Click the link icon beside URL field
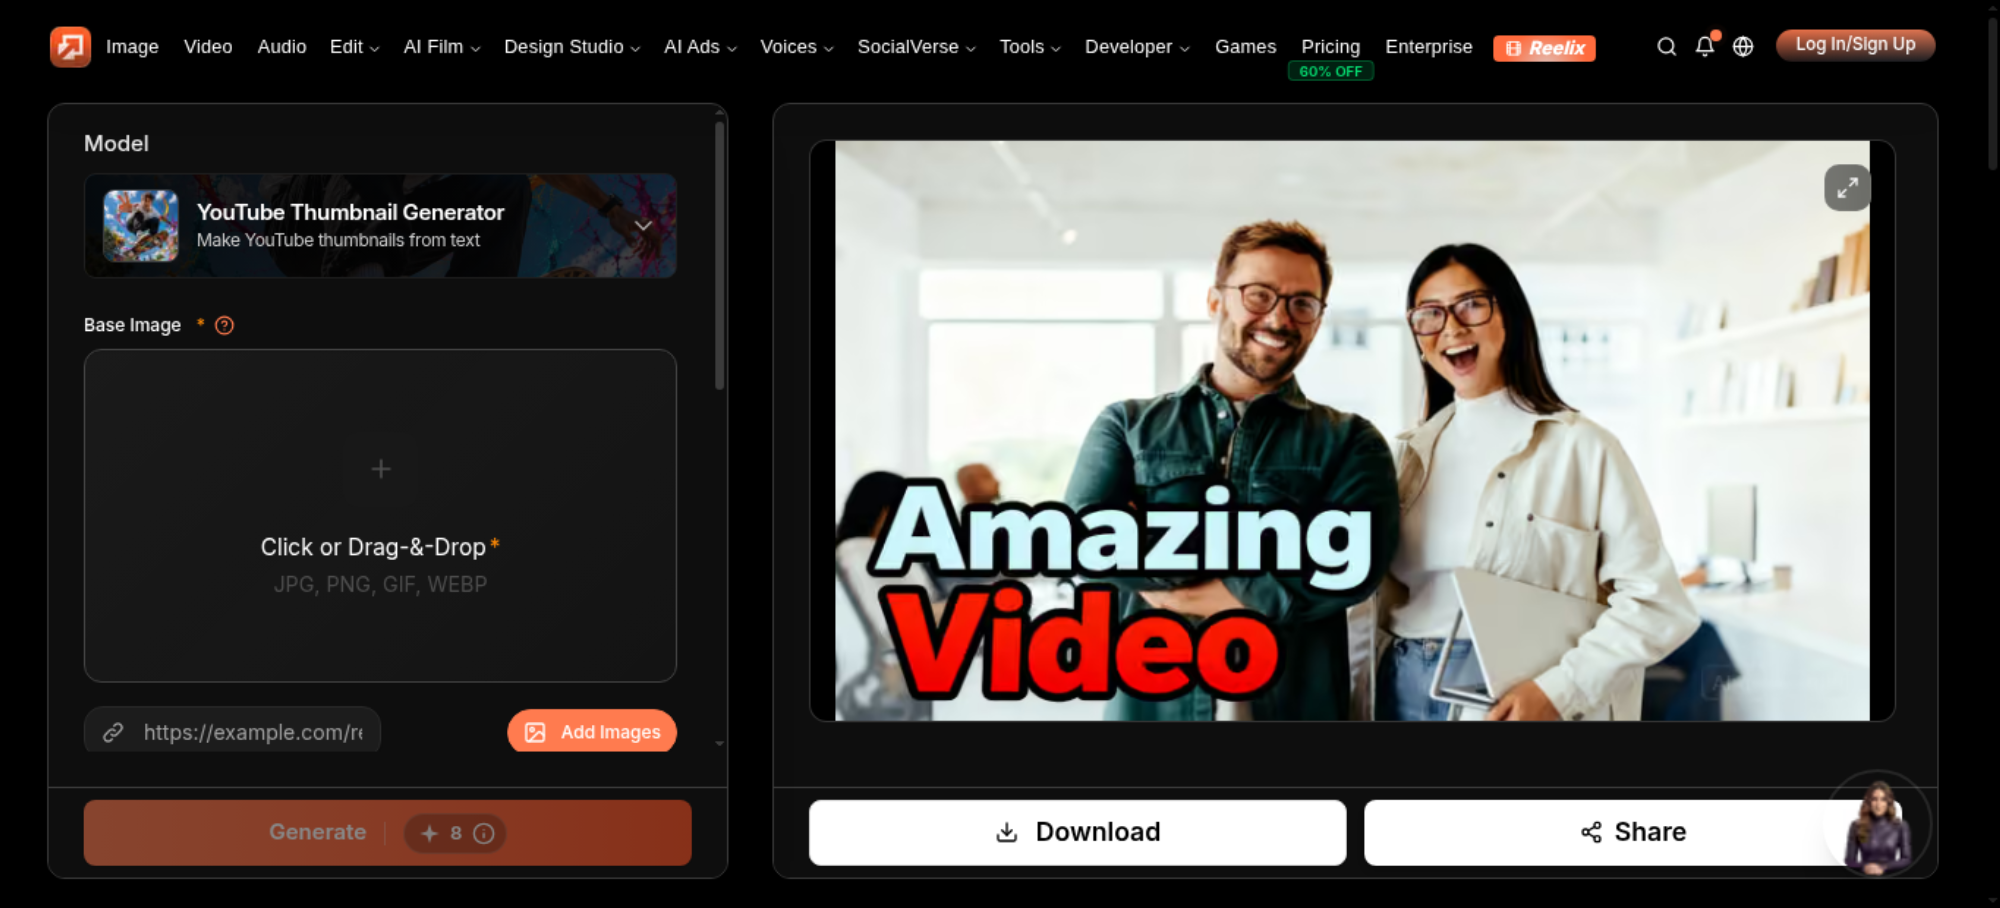 (x=113, y=732)
